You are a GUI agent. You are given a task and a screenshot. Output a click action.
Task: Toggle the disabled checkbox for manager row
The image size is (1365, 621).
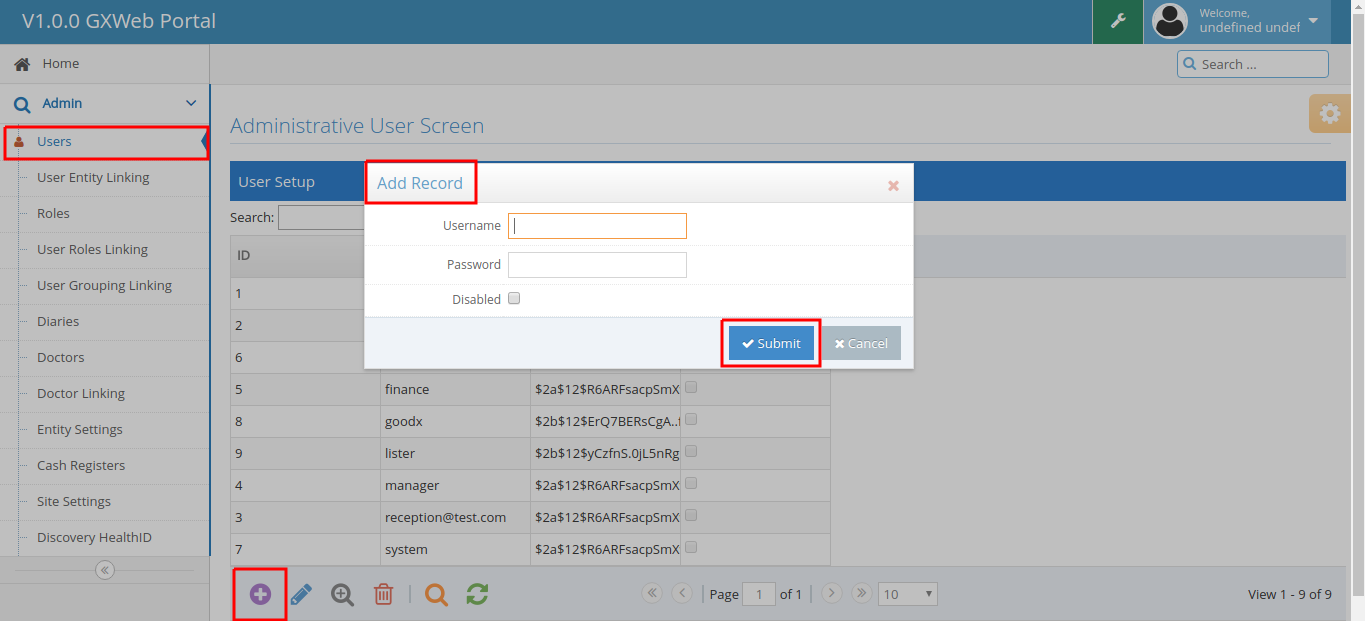pyautogui.click(x=691, y=484)
